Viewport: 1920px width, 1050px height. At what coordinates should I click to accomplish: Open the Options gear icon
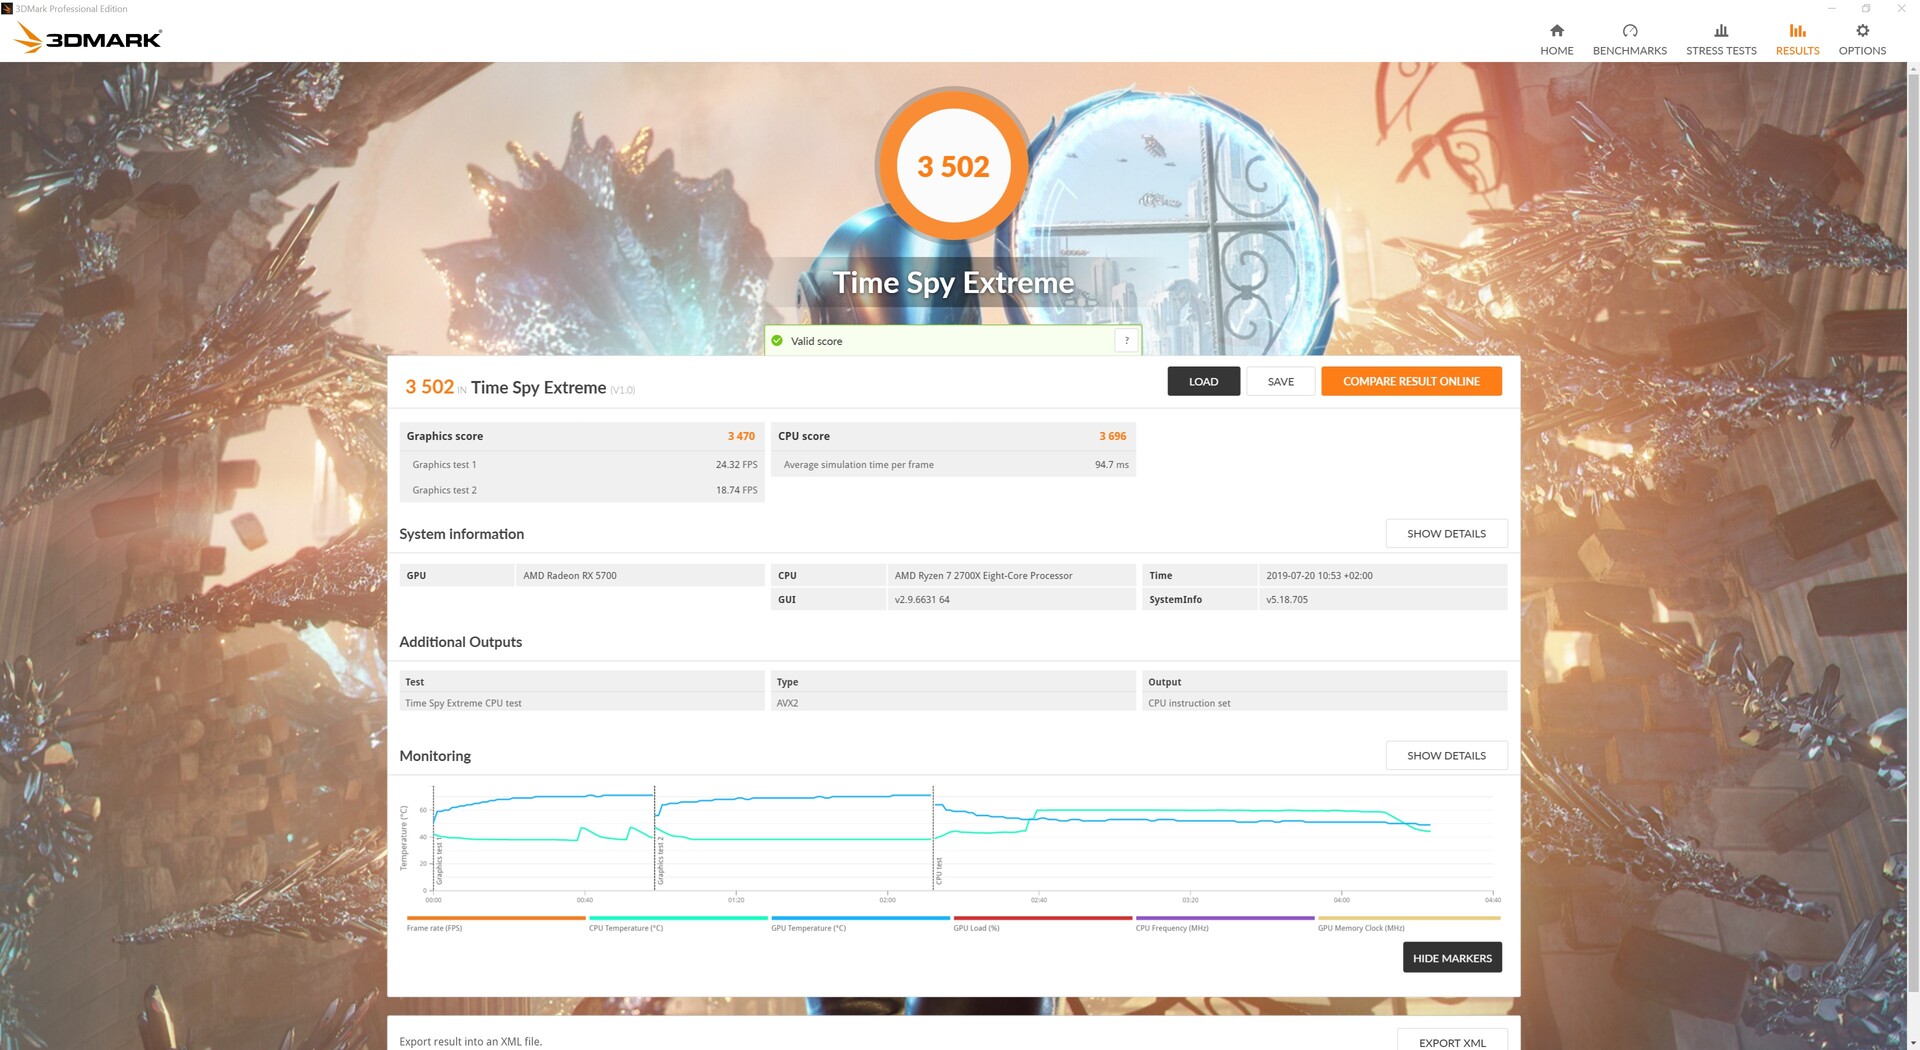(1862, 31)
